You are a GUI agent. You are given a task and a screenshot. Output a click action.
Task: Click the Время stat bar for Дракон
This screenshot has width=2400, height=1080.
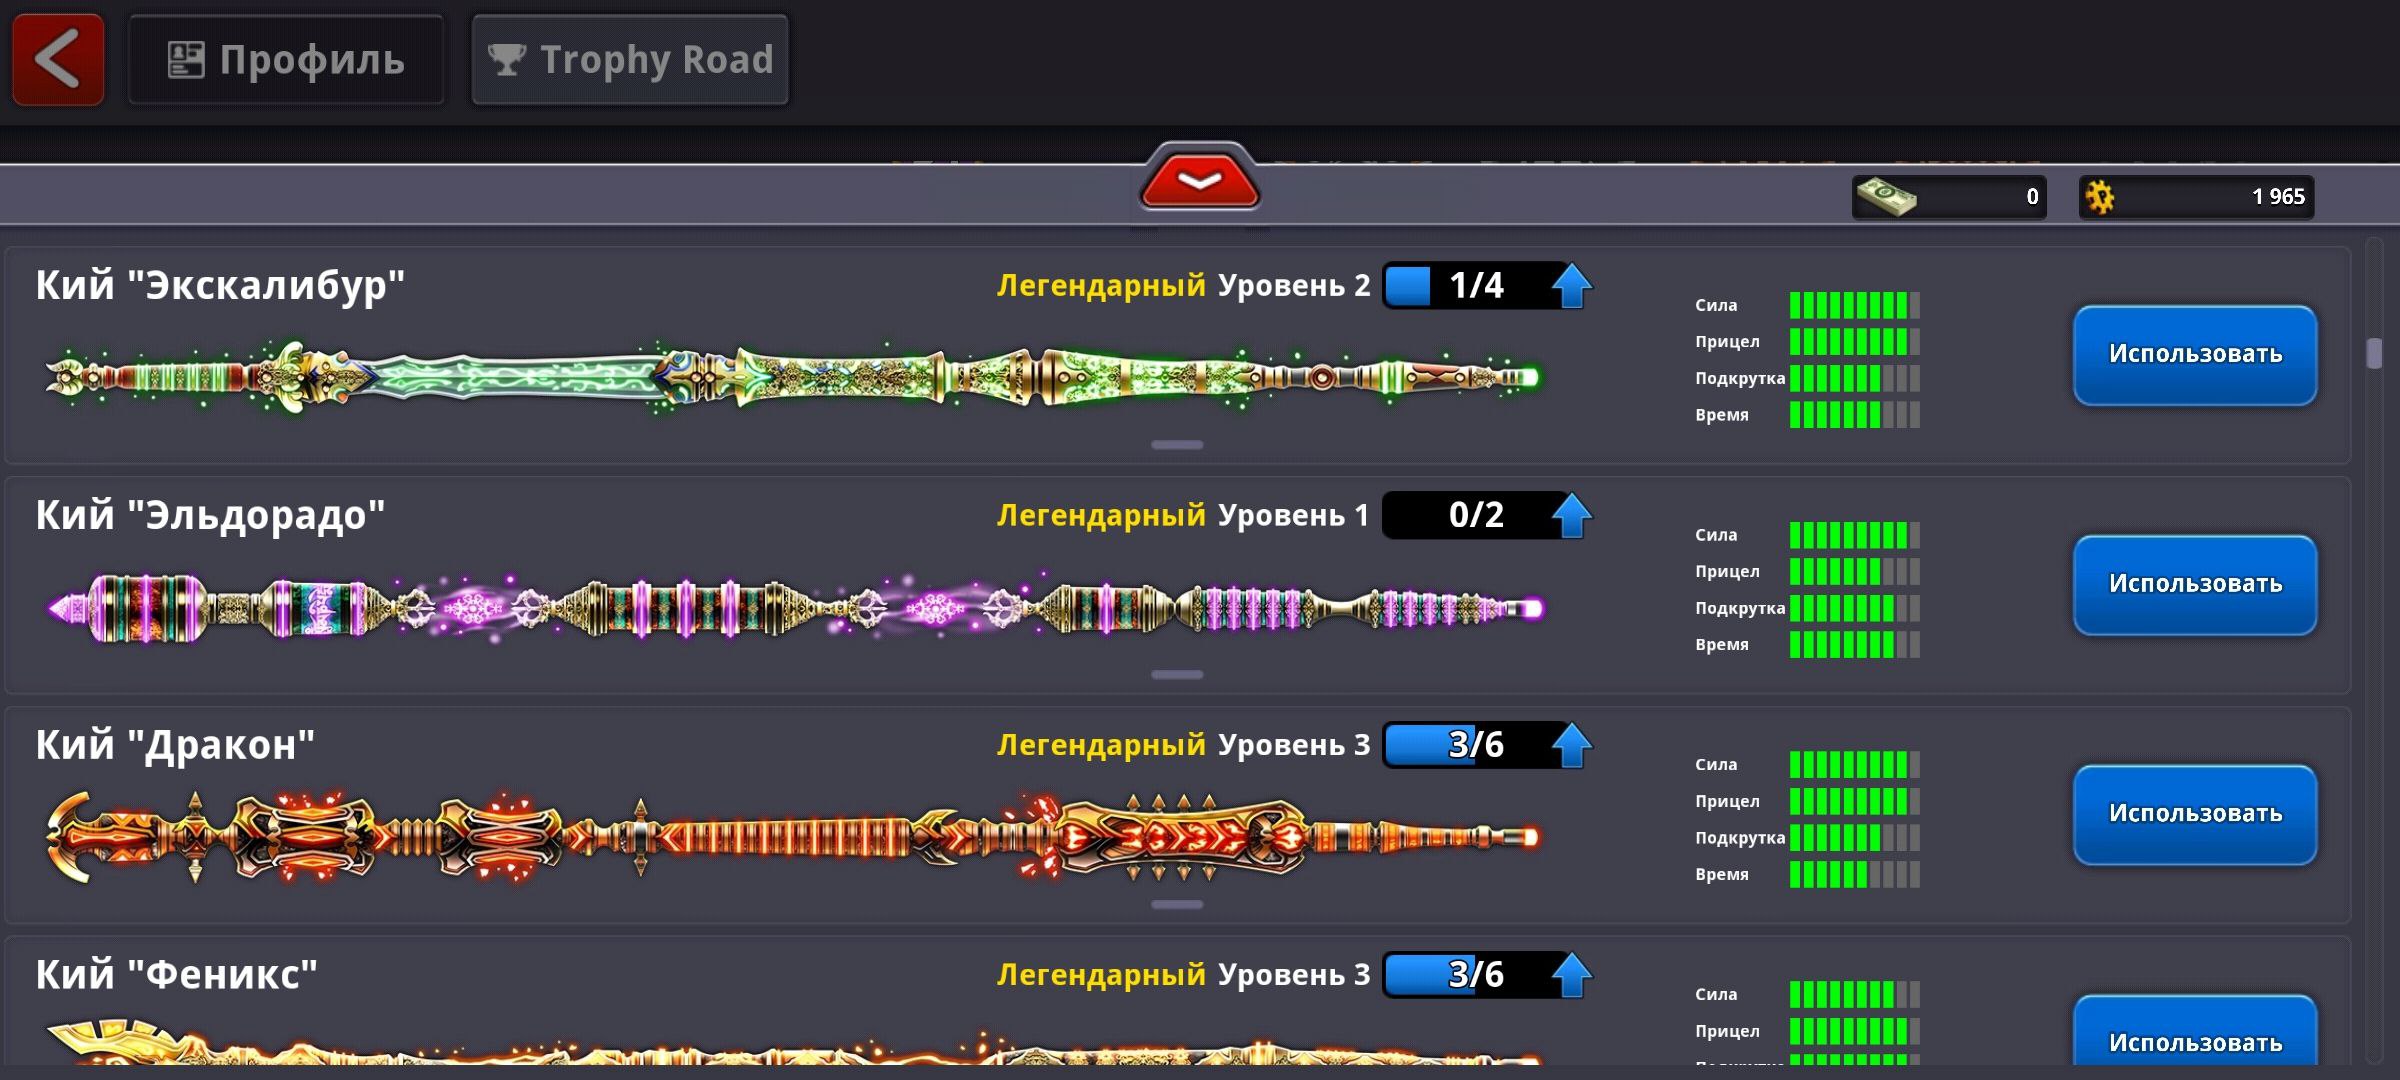click(x=1854, y=874)
